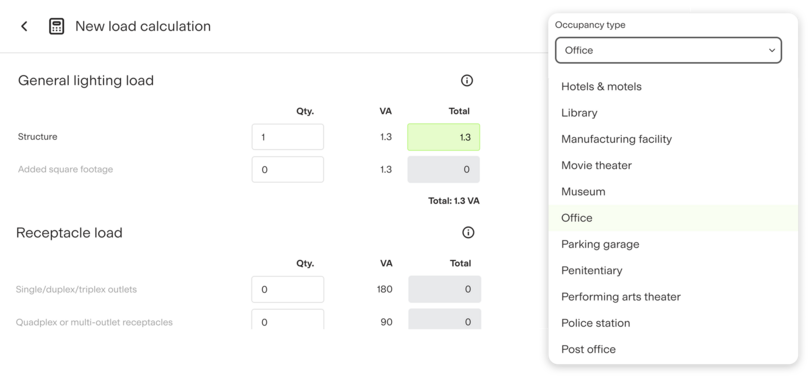Focus the Structure quantity input field
Viewport: 808px width, 376px height.
[288, 137]
